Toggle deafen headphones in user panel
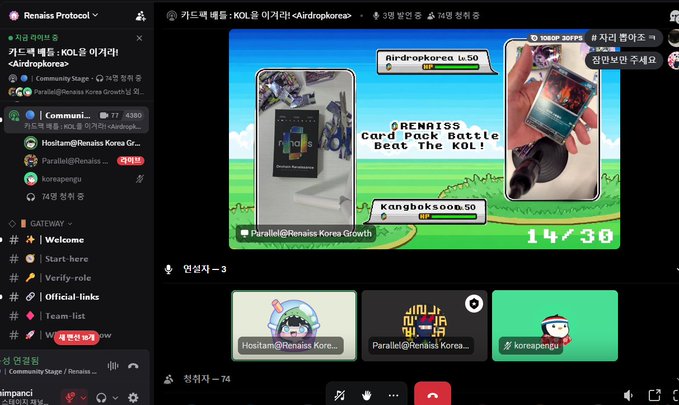 pyautogui.click(x=101, y=397)
